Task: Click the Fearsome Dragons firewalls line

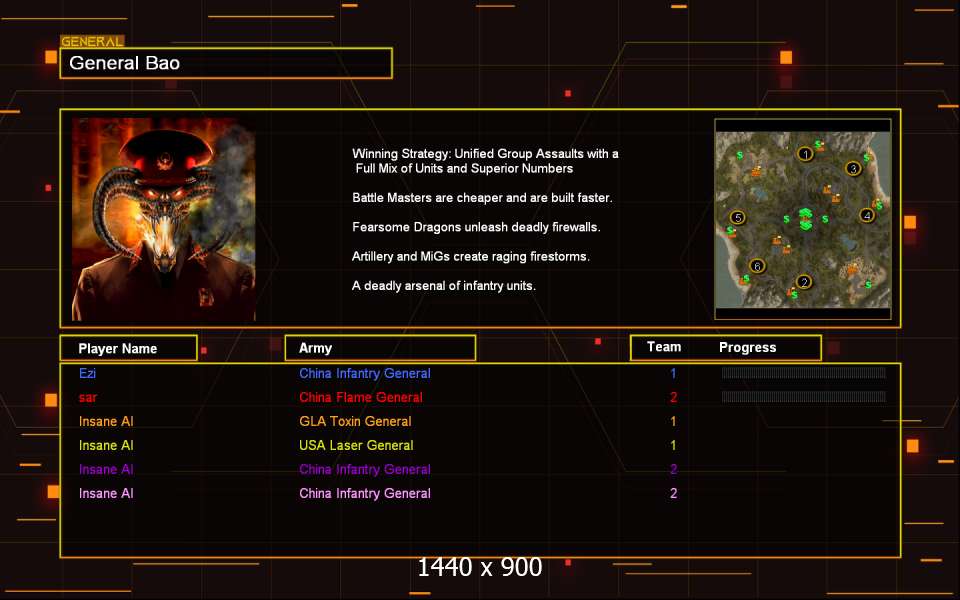Action: (x=476, y=227)
